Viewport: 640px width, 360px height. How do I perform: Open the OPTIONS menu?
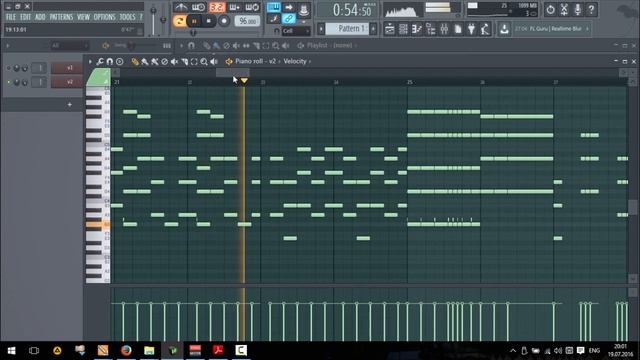pos(104,17)
